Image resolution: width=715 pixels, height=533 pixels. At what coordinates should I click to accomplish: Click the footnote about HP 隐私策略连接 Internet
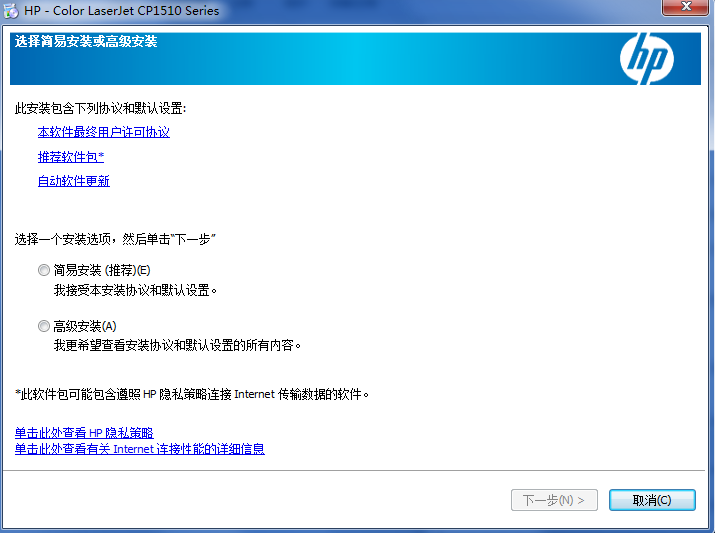point(192,394)
